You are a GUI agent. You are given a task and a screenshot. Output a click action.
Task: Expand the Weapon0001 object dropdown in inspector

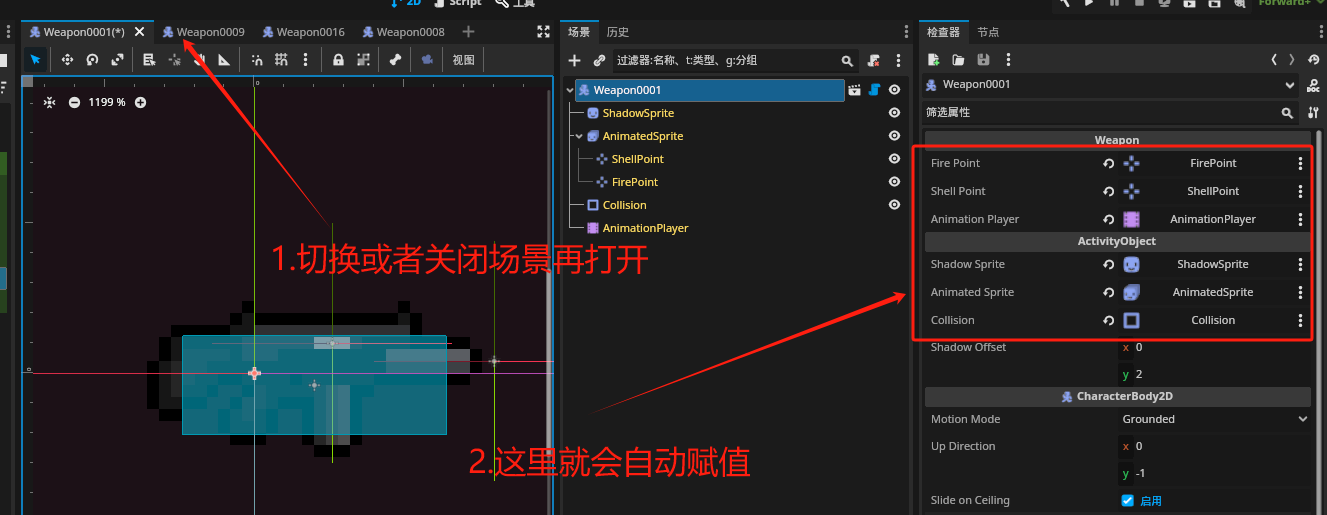pyautogui.click(x=1289, y=85)
